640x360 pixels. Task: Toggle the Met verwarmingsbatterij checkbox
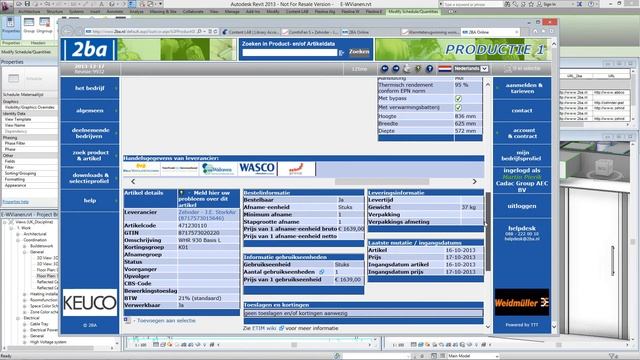(458, 107)
